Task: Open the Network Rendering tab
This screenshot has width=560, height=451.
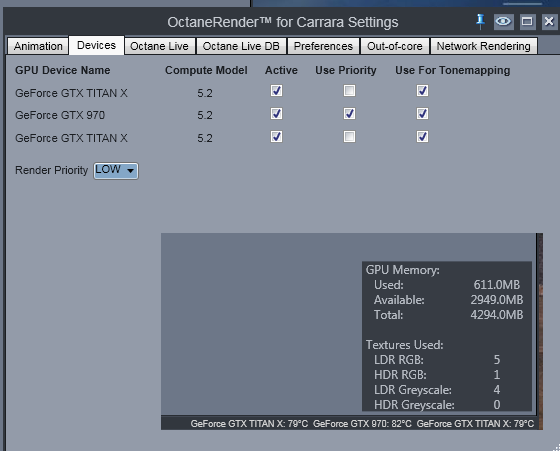Action: click(x=484, y=46)
